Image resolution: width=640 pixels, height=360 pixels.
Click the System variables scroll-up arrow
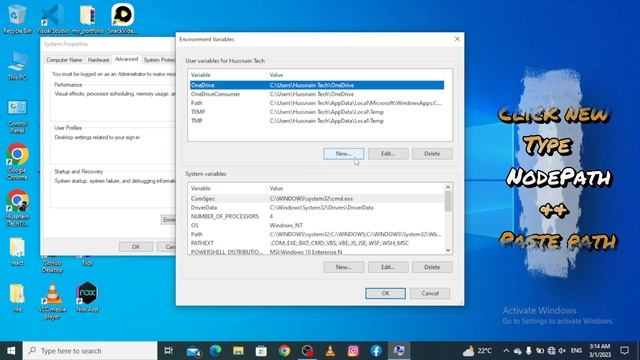448,187
